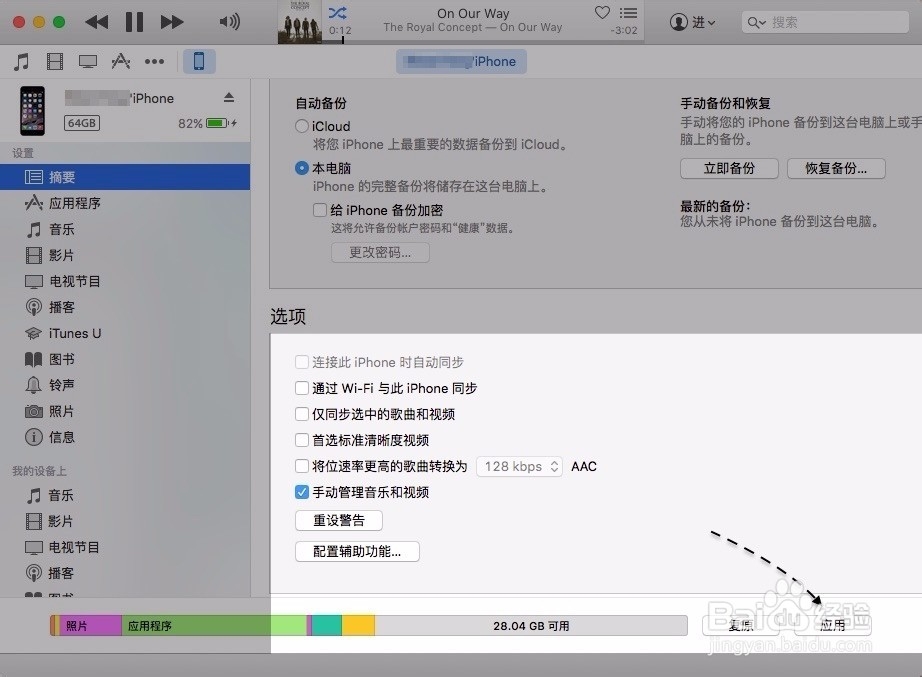
Task: Switch to Movies library icon
Action: click(55, 61)
